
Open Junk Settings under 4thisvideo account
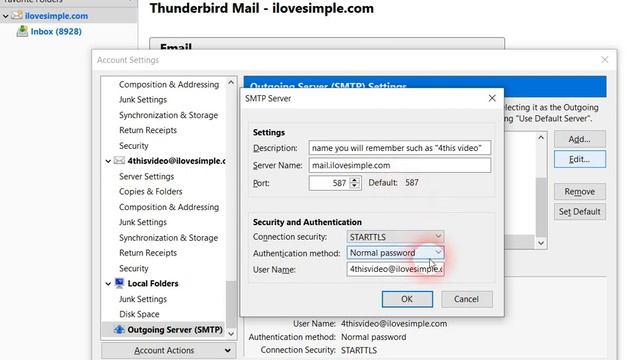(143, 222)
